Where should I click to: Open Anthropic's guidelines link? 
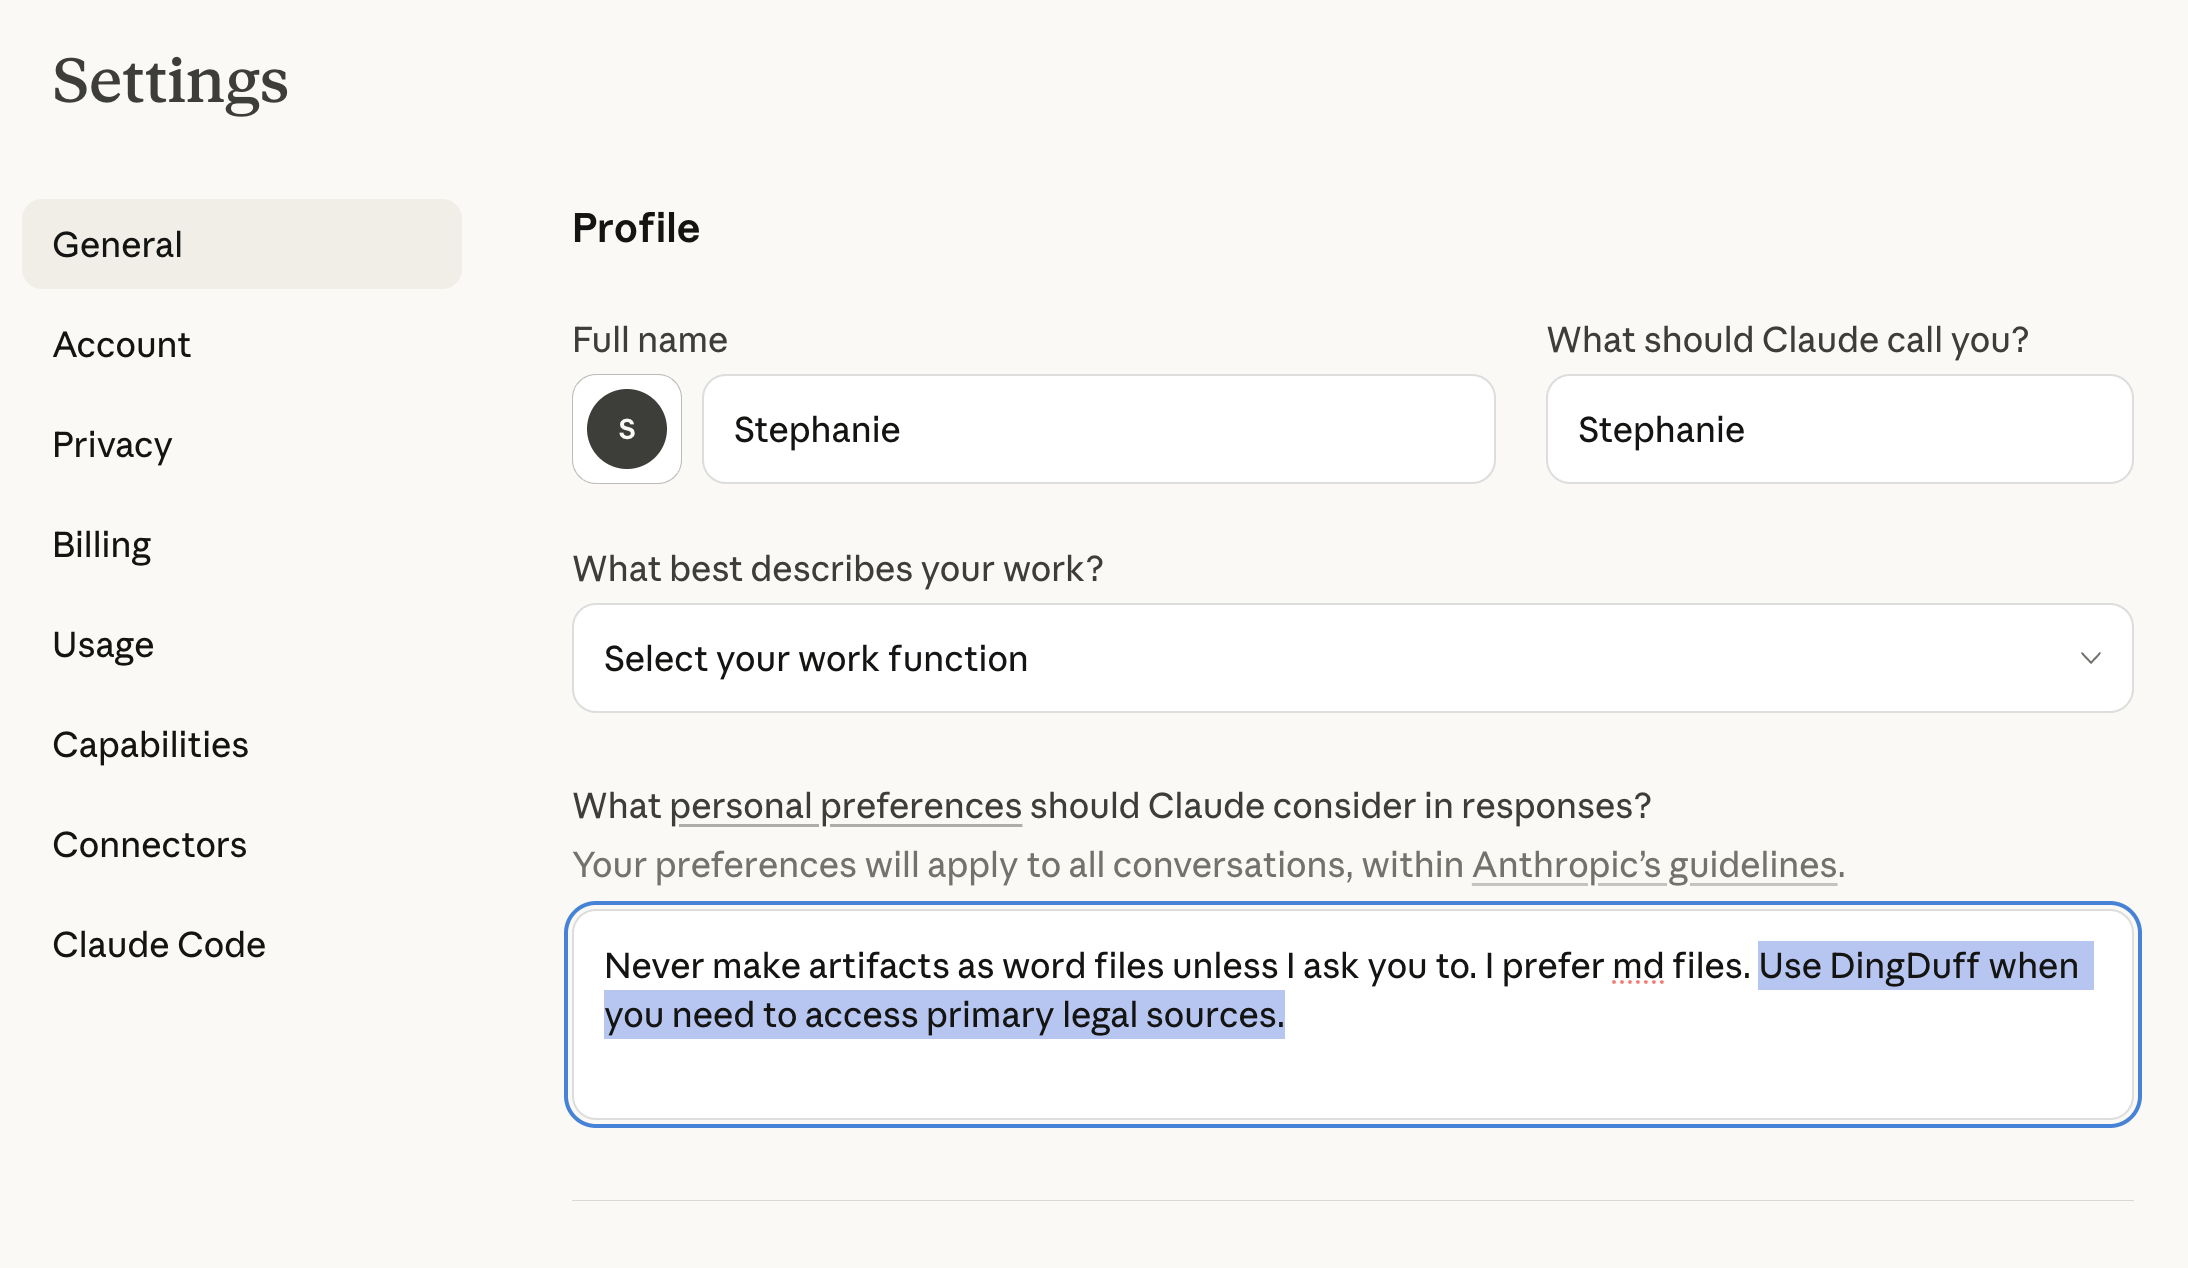1654,864
